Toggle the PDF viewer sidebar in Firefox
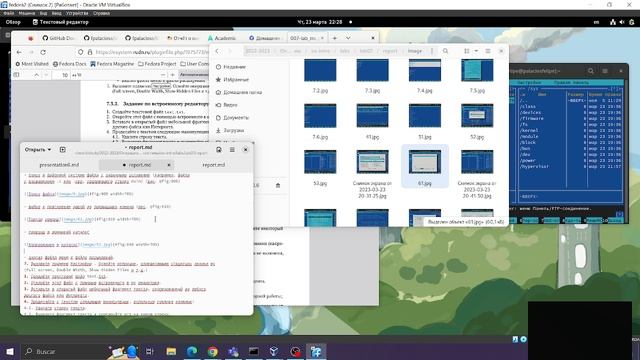The height and width of the screenshot is (360, 640). (16, 75)
